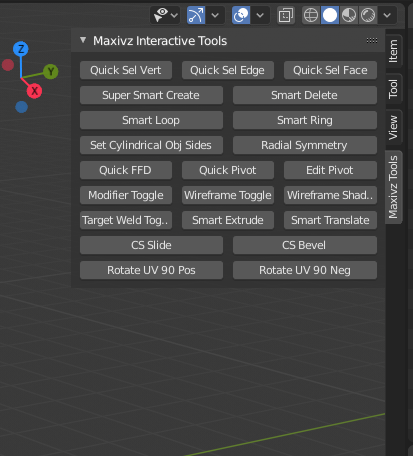413x456 pixels.
Task: Switch to the Item sidebar tab
Action: tap(393, 51)
